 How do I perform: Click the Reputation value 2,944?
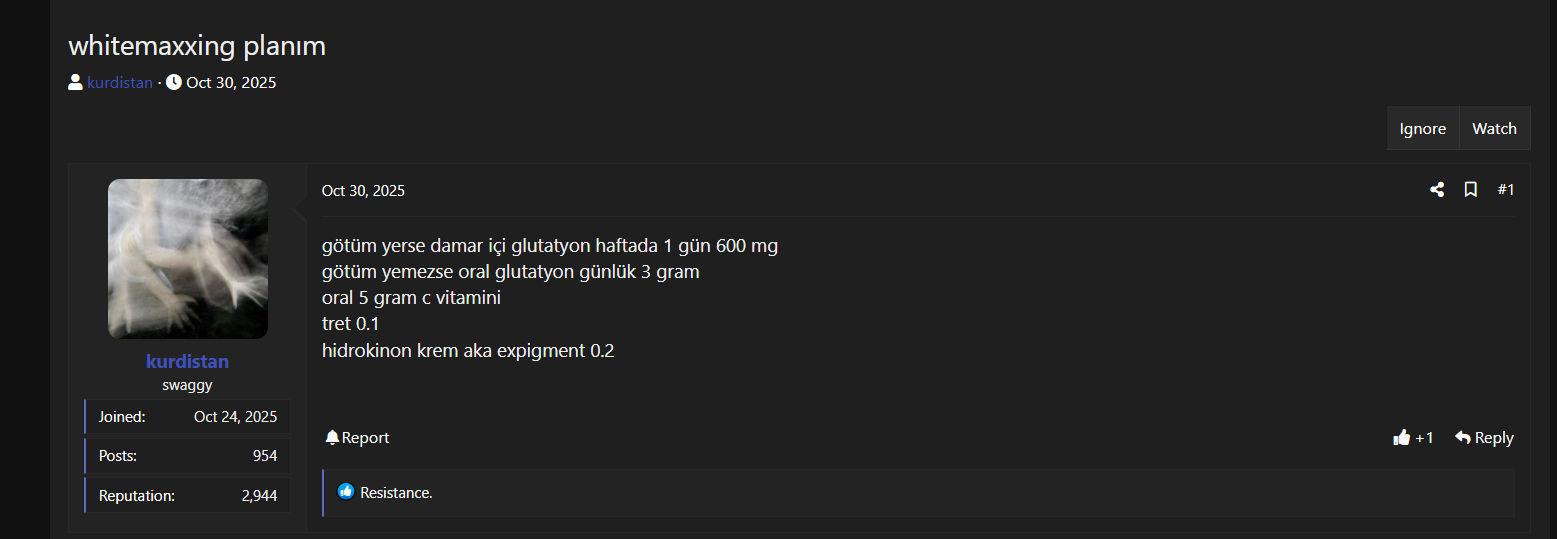(259, 495)
